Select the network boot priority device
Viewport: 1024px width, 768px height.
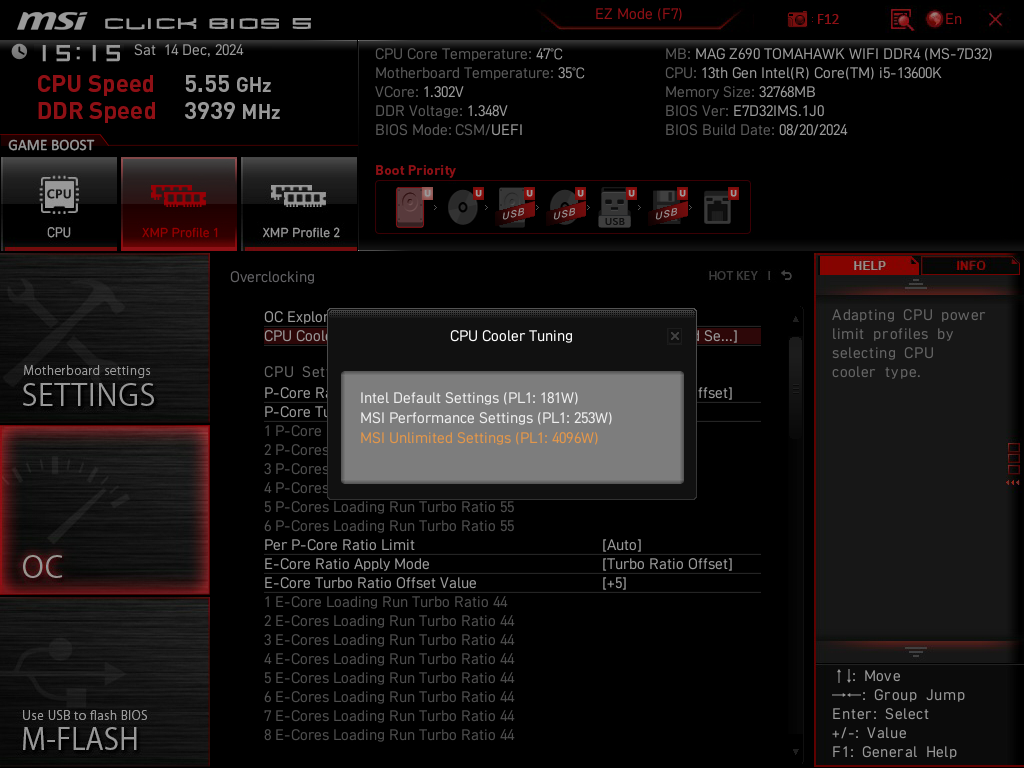pyautogui.click(x=720, y=207)
